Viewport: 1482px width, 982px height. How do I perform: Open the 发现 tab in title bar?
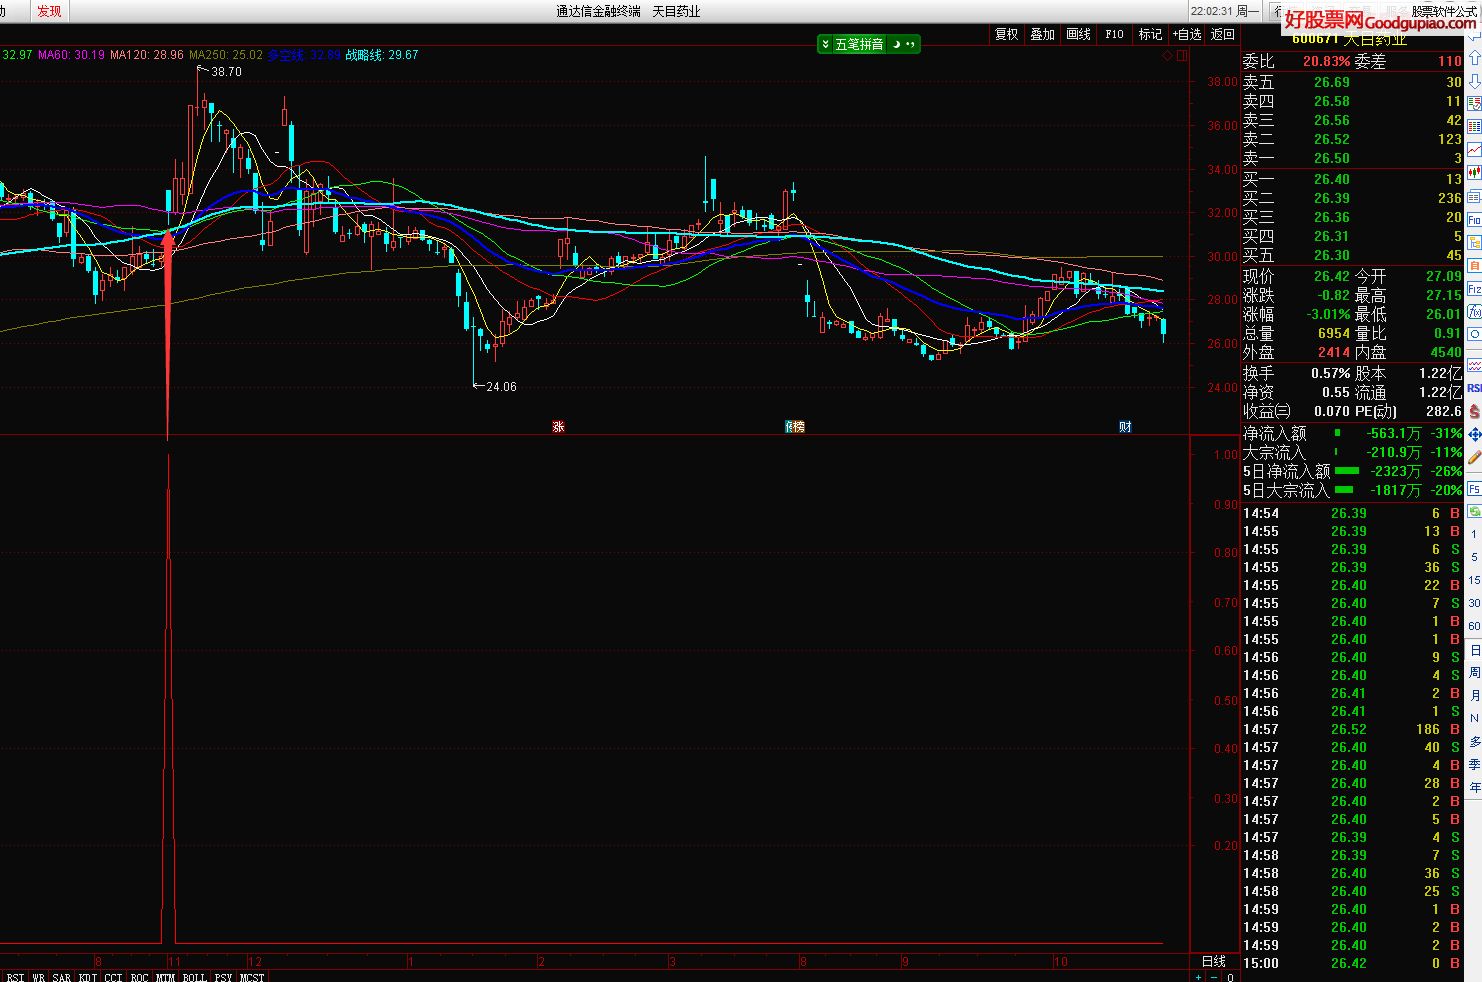coord(49,11)
